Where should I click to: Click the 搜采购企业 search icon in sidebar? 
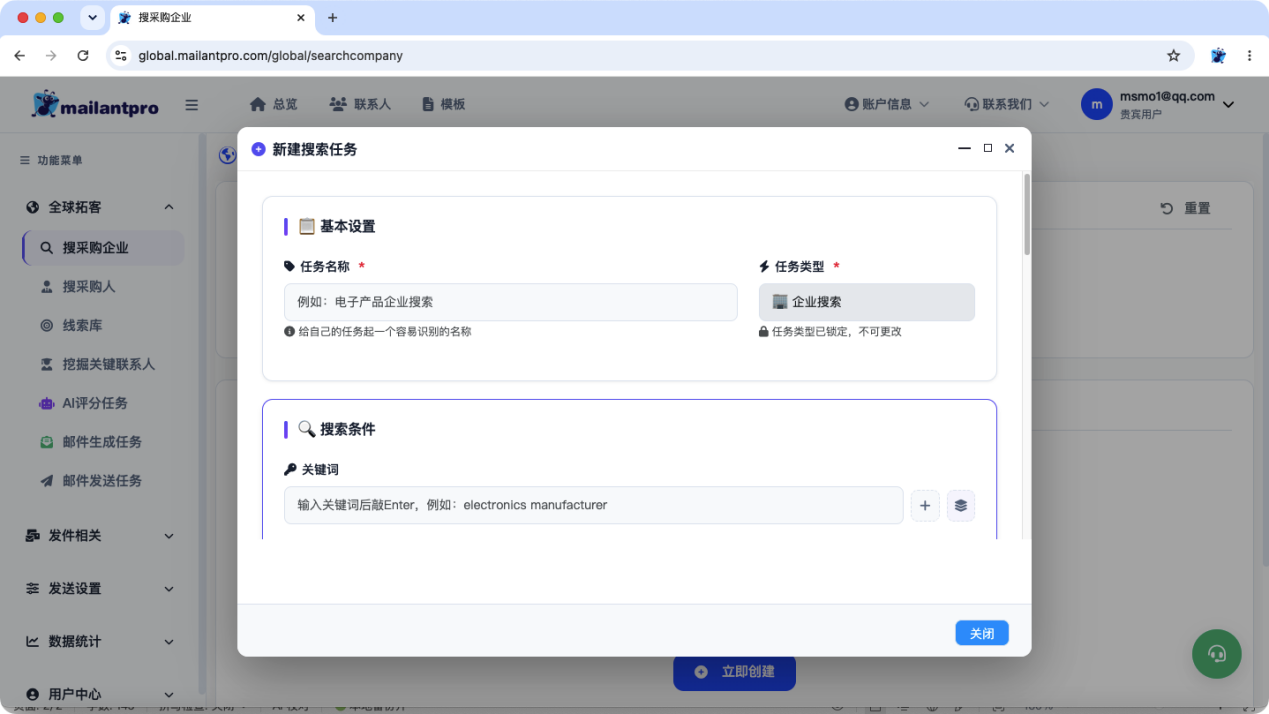click(x=46, y=248)
